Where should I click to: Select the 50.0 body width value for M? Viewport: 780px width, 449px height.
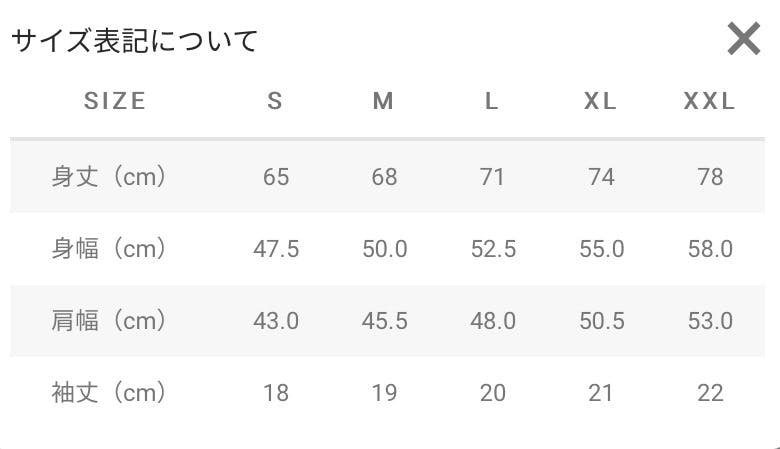point(385,249)
